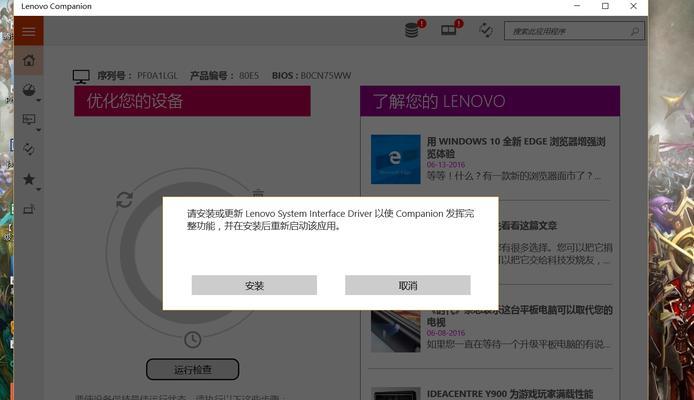Click the 运行检查 button
The width and height of the screenshot is (694, 400).
click(x=193, y=369)
